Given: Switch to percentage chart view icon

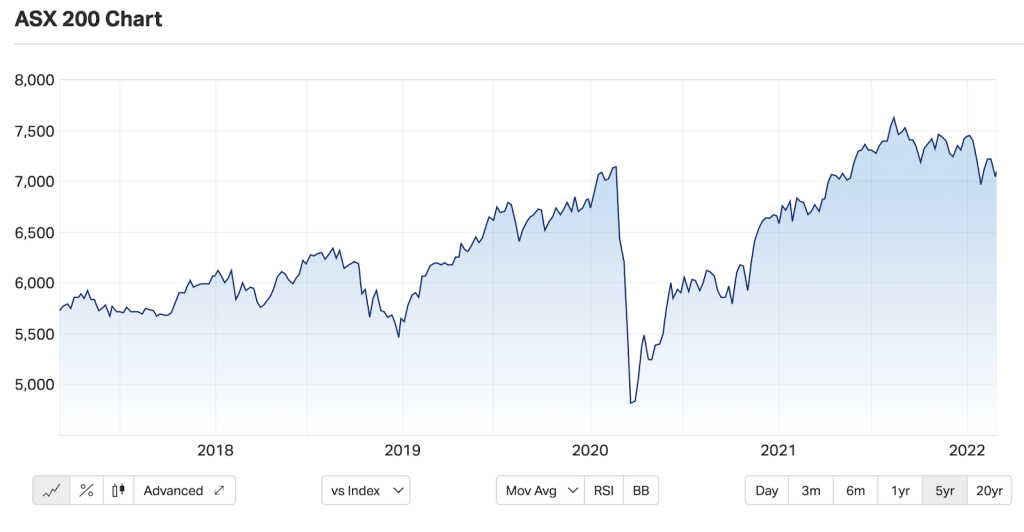Looking at the screenshot, I should point(87,490).
